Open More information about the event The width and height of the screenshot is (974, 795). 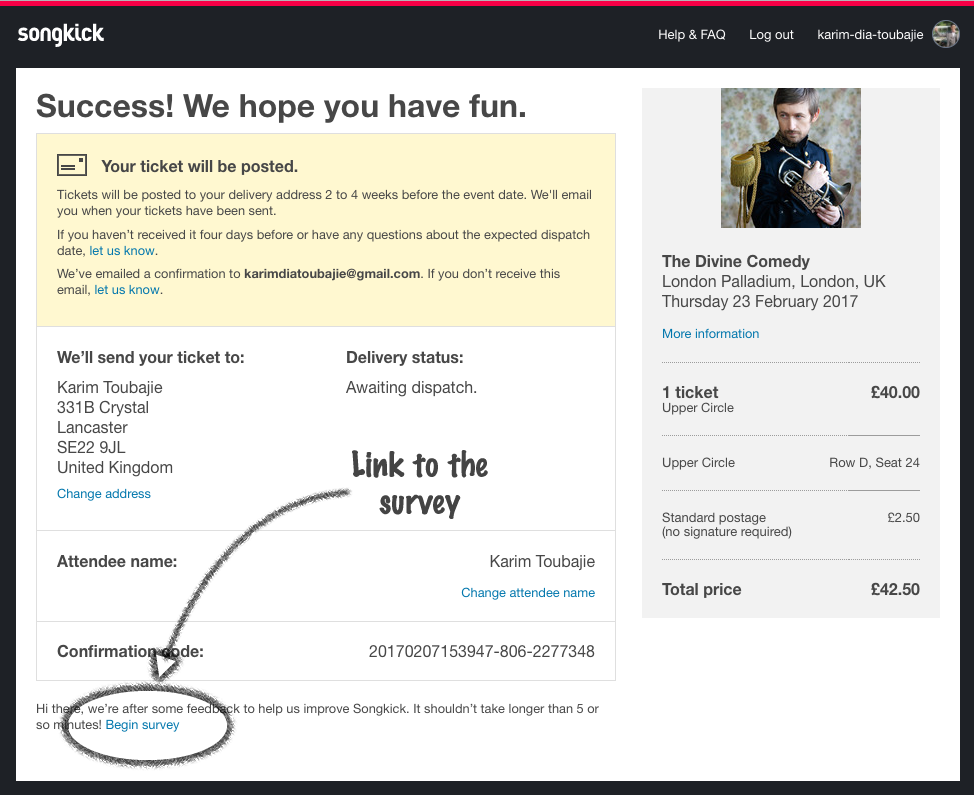[x=710, y=334]
